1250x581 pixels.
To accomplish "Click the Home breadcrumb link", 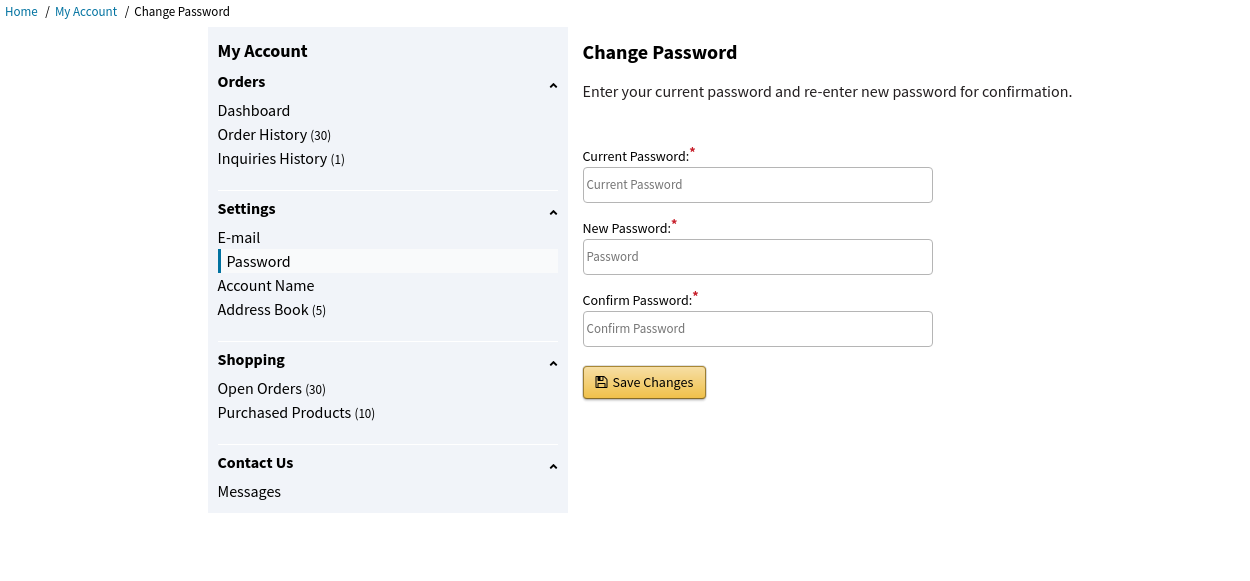I will [x=21, y=12].
